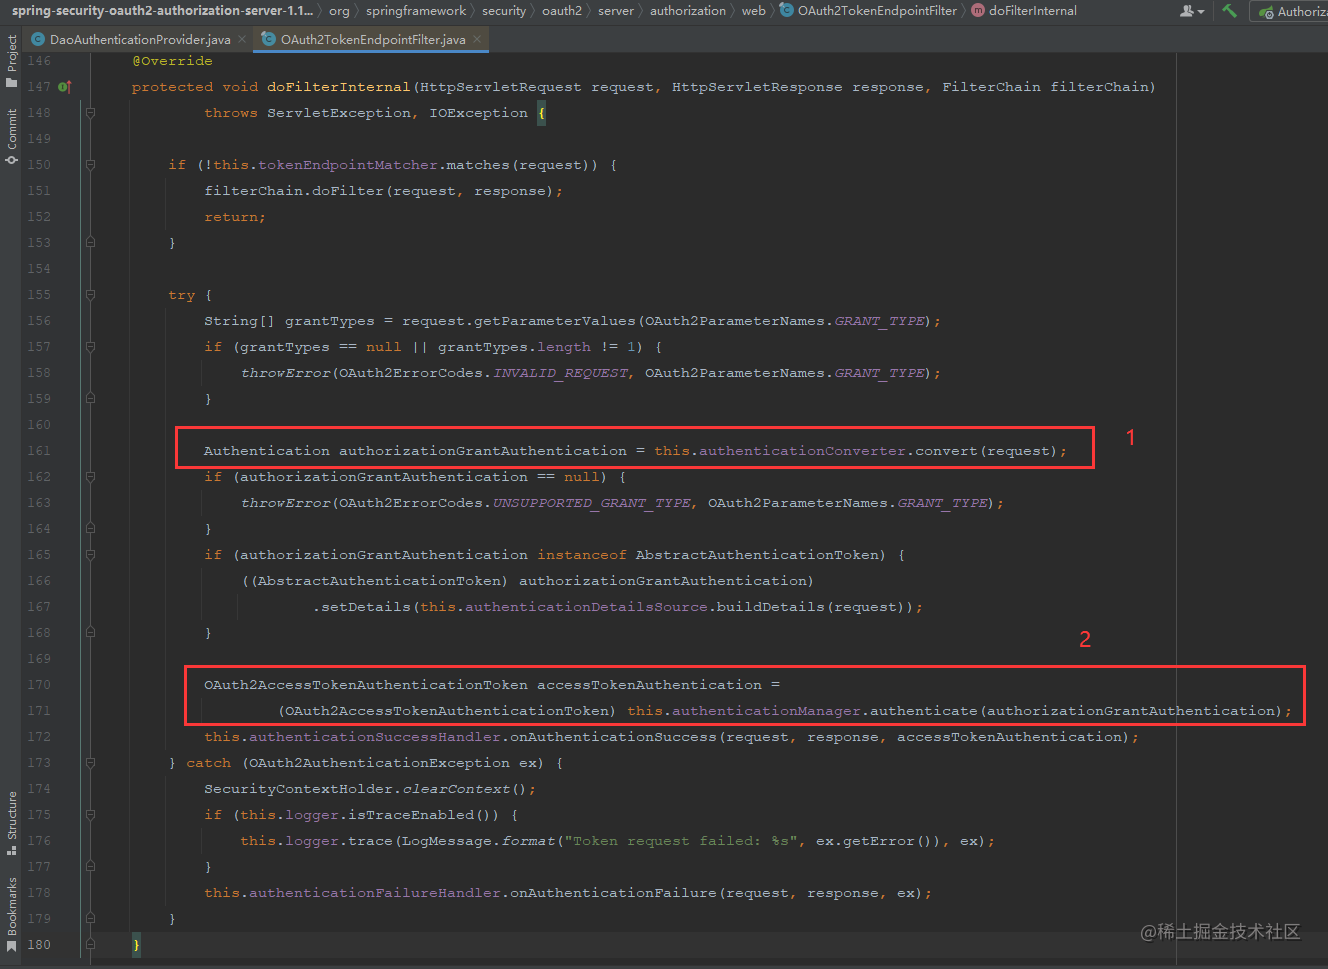Screen dimensions: 1328x969
Task: Click authenticationConverter on line 161
Action: pos(802,451)
